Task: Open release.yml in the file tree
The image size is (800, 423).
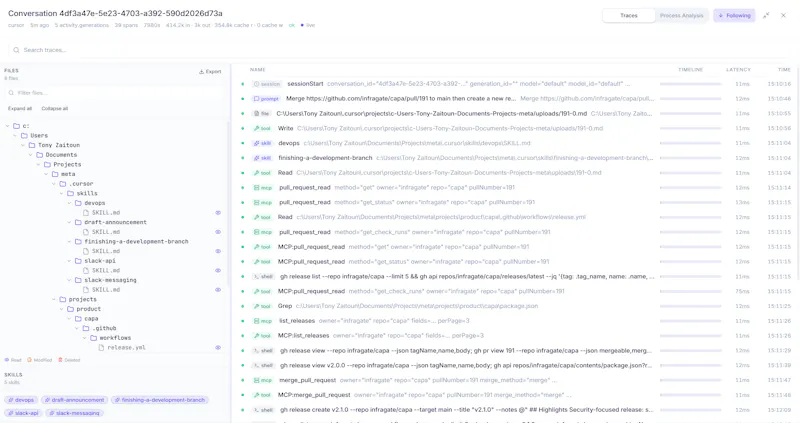Action: tap(126, 347)
